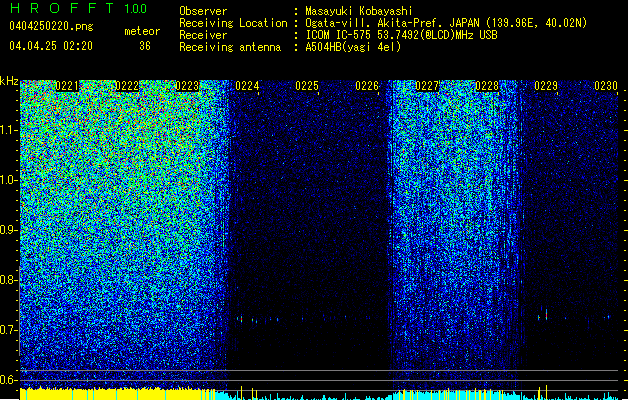Click the 1.1 kHz axis label
Image resolution: width=629 pixels, height=400 pixels.
pyautogui.click(x=9, y=130)
